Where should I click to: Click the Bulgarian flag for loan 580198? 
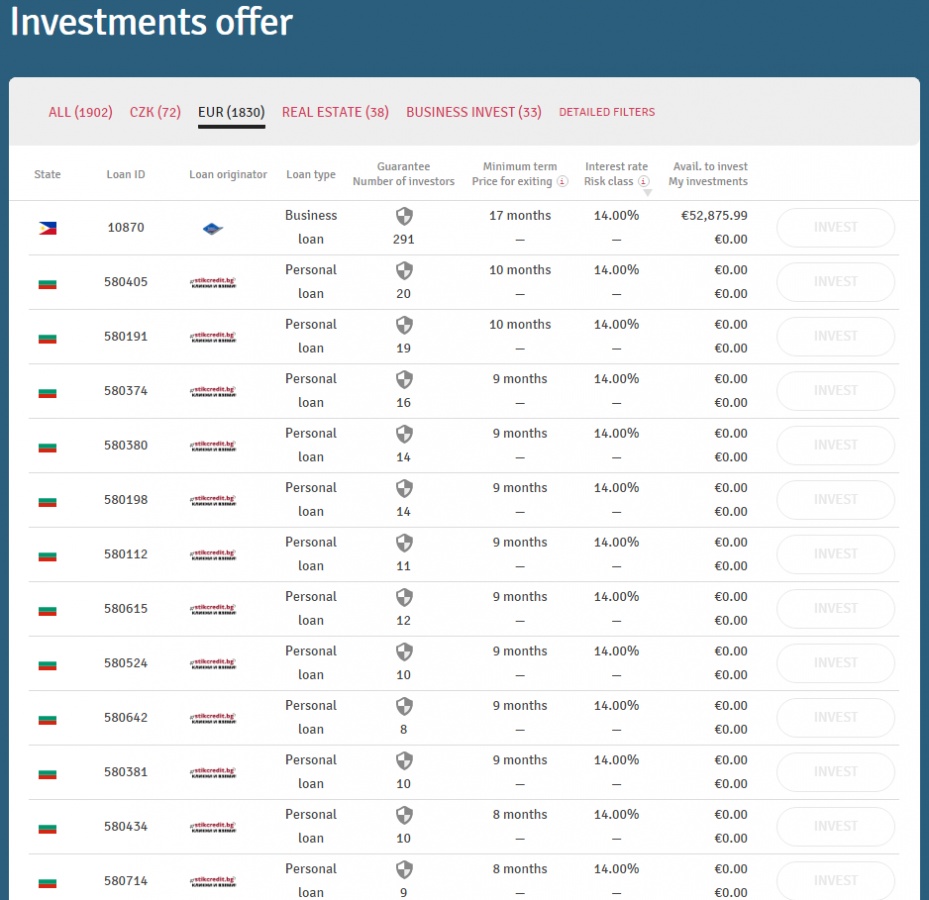(x=47, y=500)
